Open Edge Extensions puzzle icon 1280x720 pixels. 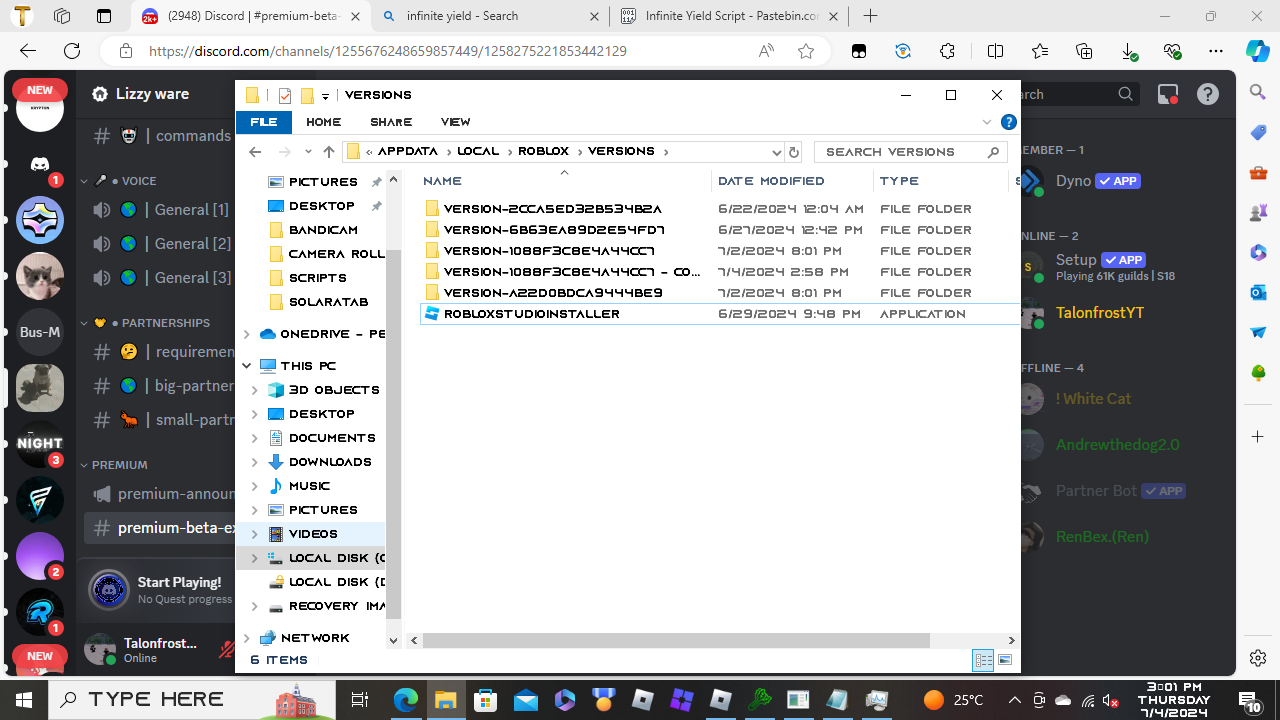click(947, 51)
